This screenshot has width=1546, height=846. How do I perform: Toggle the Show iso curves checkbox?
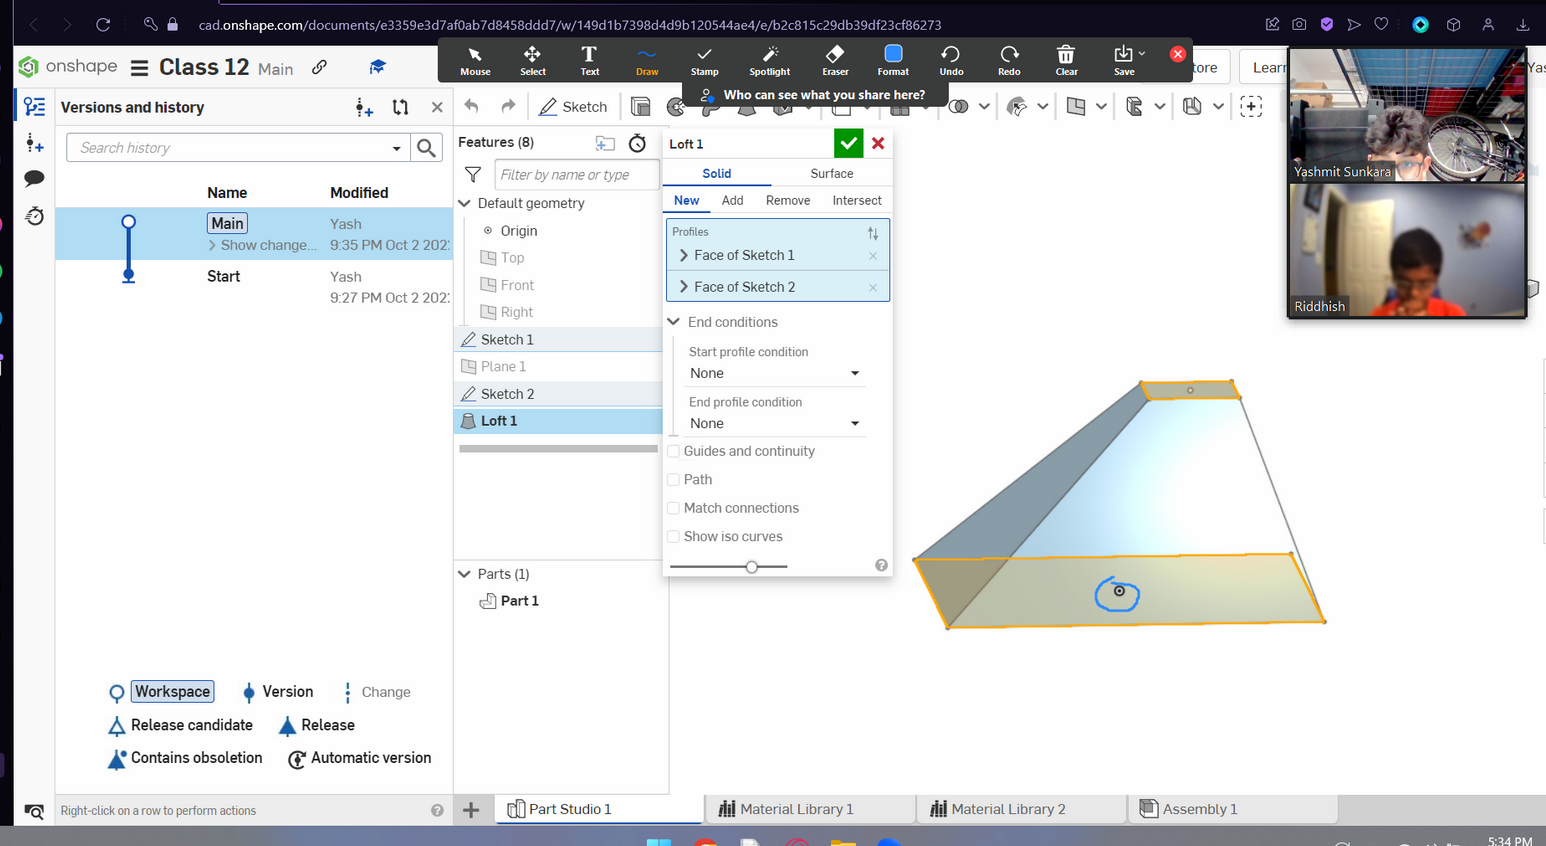coord(674,537)
